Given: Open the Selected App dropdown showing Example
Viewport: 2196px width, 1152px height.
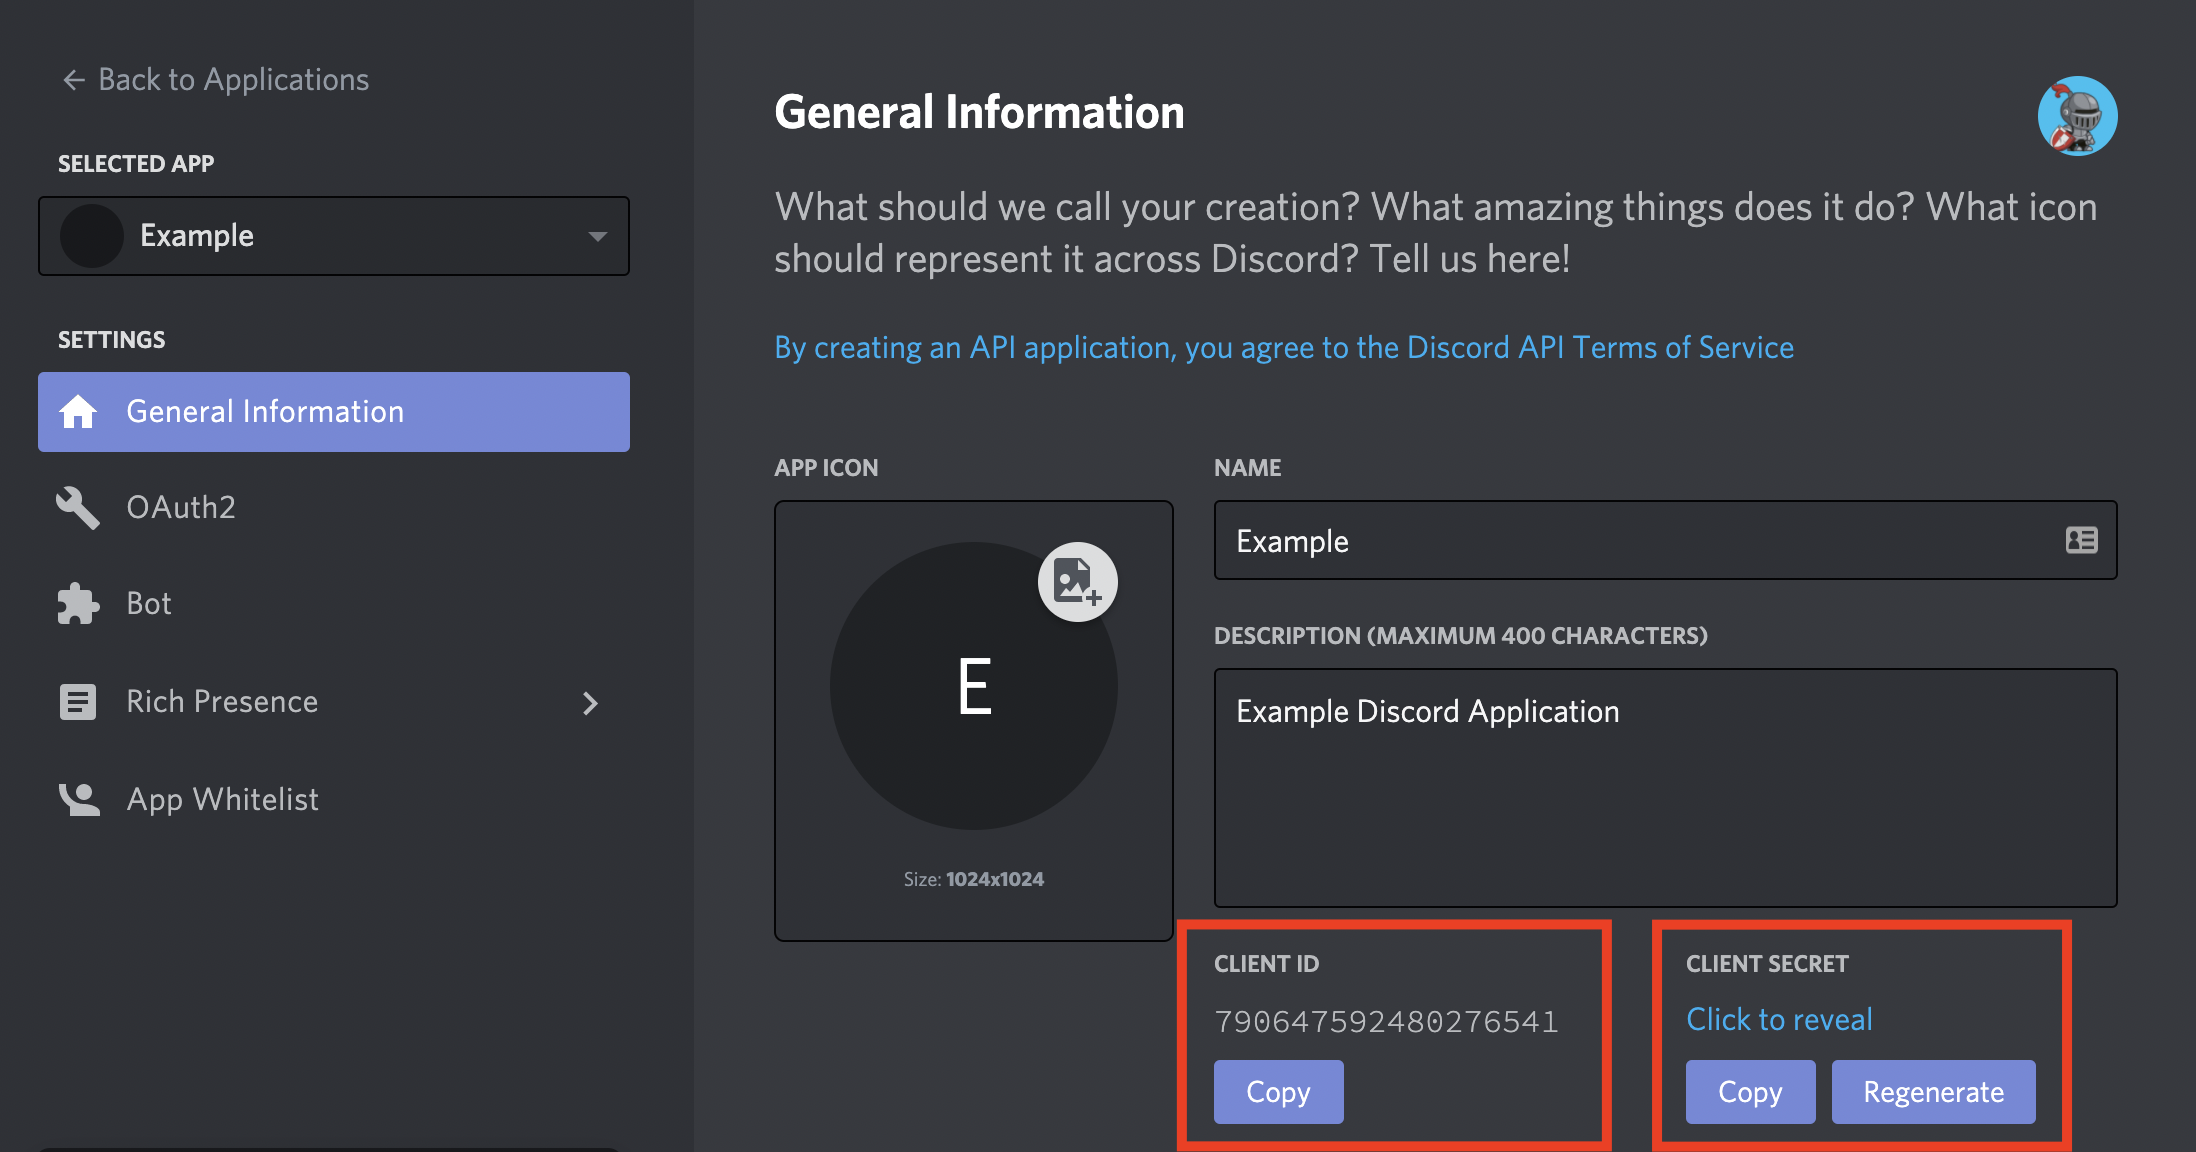Looking at the screenshot, I should tap(334, 236).
